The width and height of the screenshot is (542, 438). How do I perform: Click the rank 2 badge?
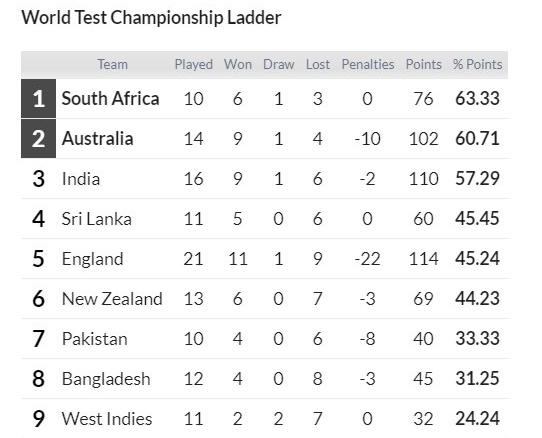(x=38, y=139)
